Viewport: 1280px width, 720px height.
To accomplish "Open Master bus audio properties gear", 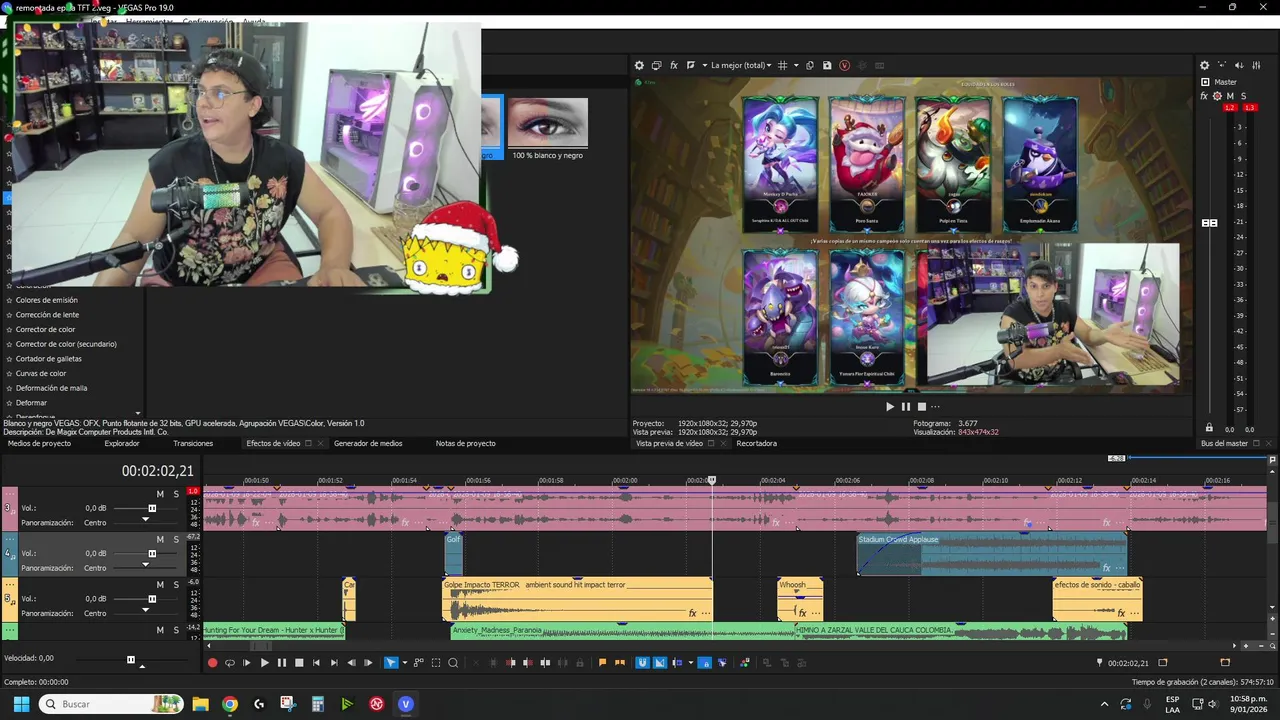I will click(1204, 65).
